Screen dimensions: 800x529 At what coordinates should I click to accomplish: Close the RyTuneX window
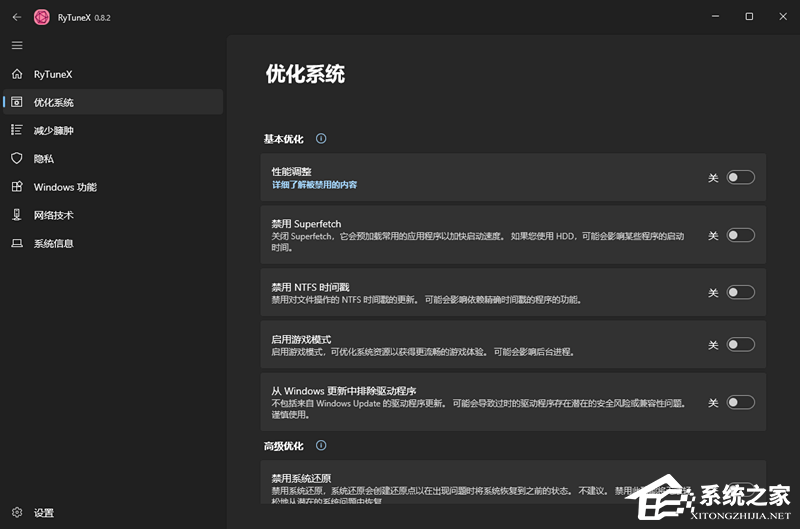[x=783, y=16]
